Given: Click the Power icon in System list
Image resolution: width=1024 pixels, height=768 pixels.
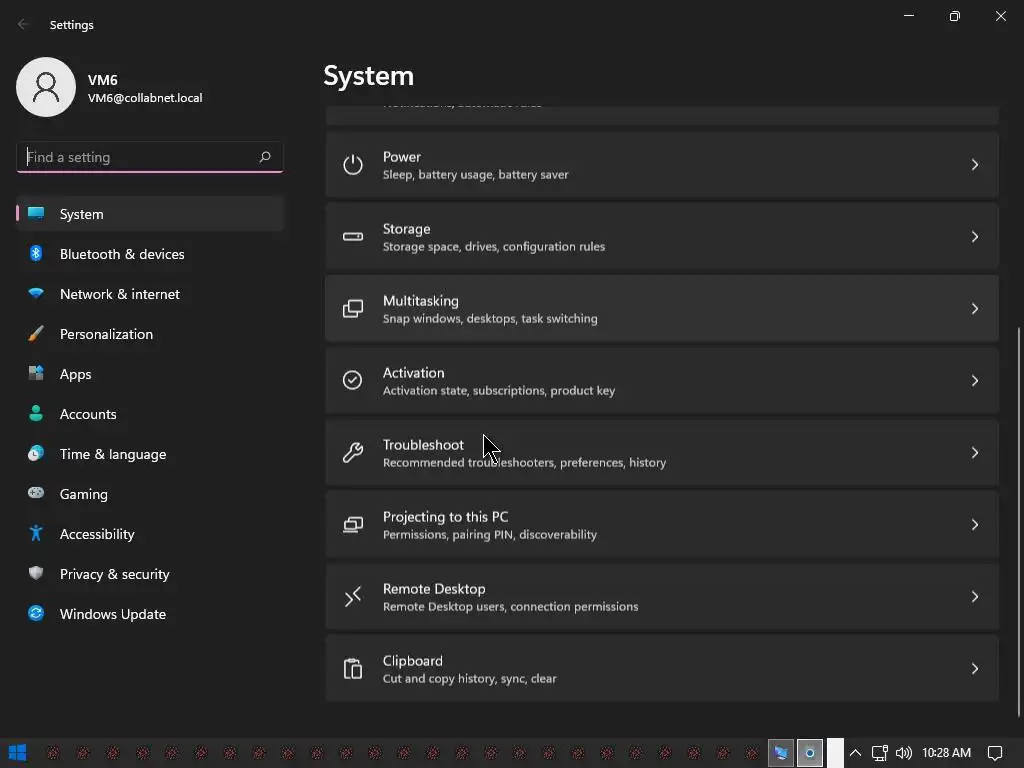Looking at the screenshot, I should click(x=353, y=165).
